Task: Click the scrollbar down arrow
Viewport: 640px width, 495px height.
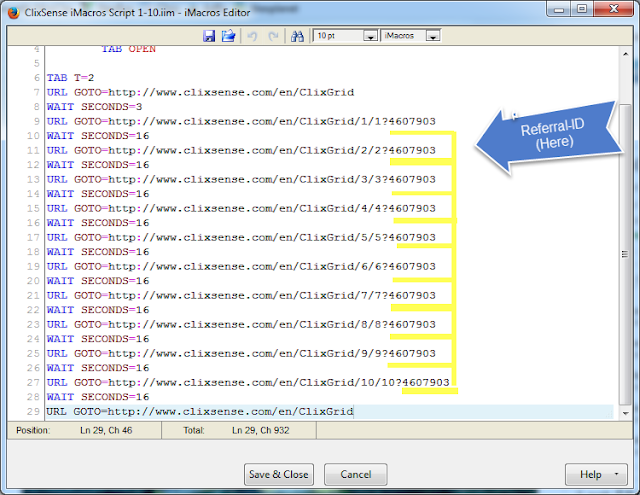Action: tap(626, 413)
